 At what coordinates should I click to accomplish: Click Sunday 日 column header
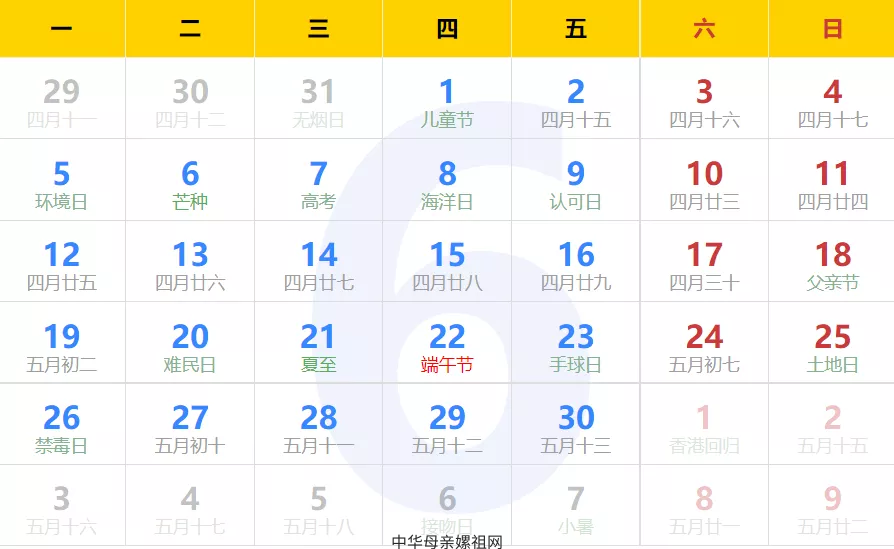[x=832, y=29]
